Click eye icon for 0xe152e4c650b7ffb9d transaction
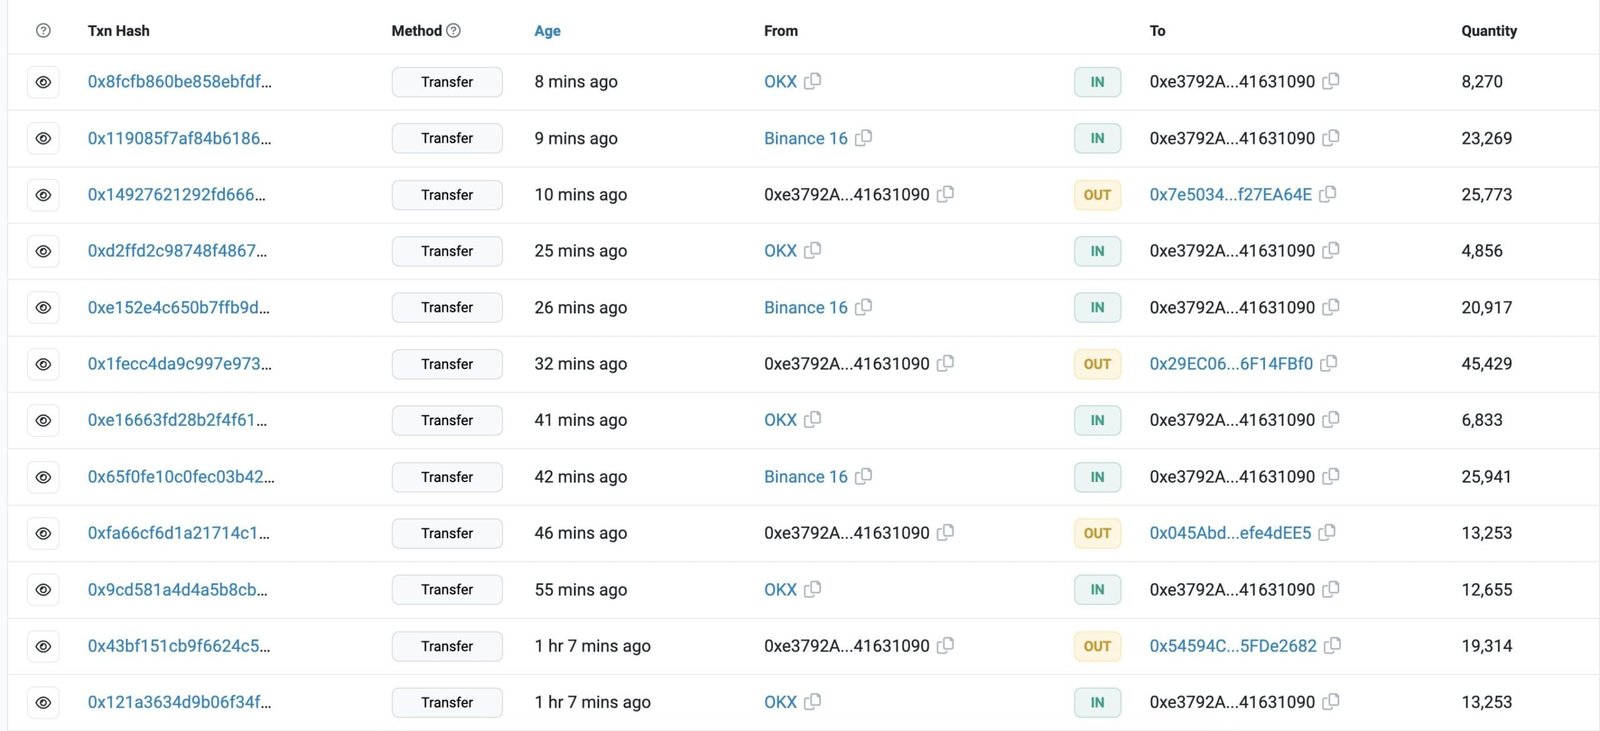Viewport: 1600px width, 731px height. coord(43,308)
